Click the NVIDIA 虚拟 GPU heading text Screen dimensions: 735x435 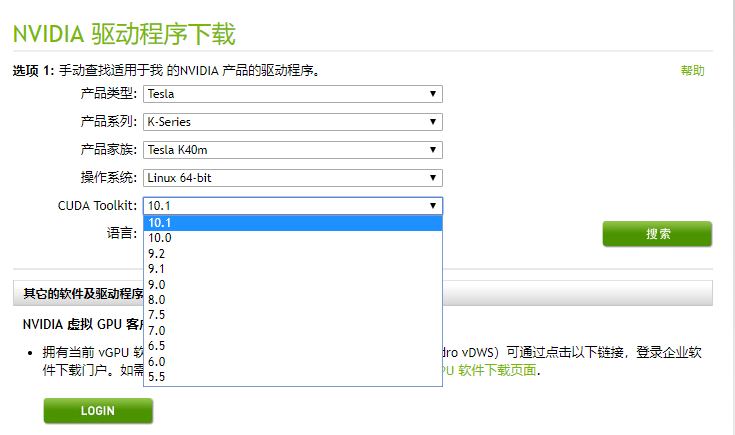[83, 324]
